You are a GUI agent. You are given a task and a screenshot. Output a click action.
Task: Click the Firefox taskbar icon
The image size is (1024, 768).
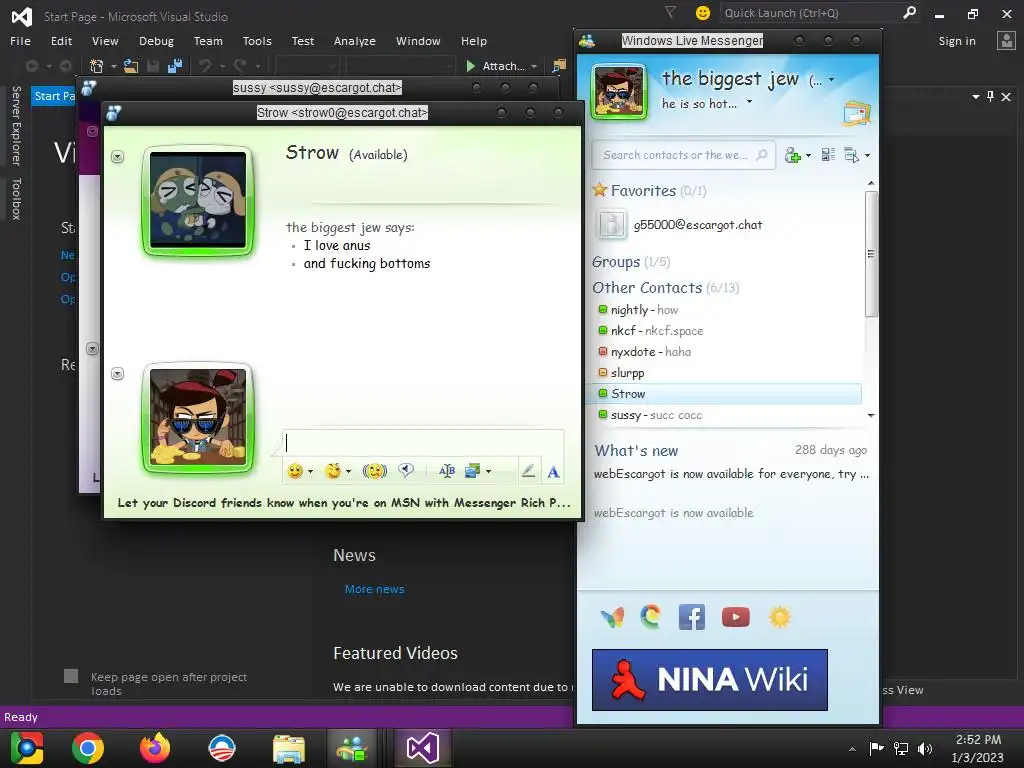(155, 748)
